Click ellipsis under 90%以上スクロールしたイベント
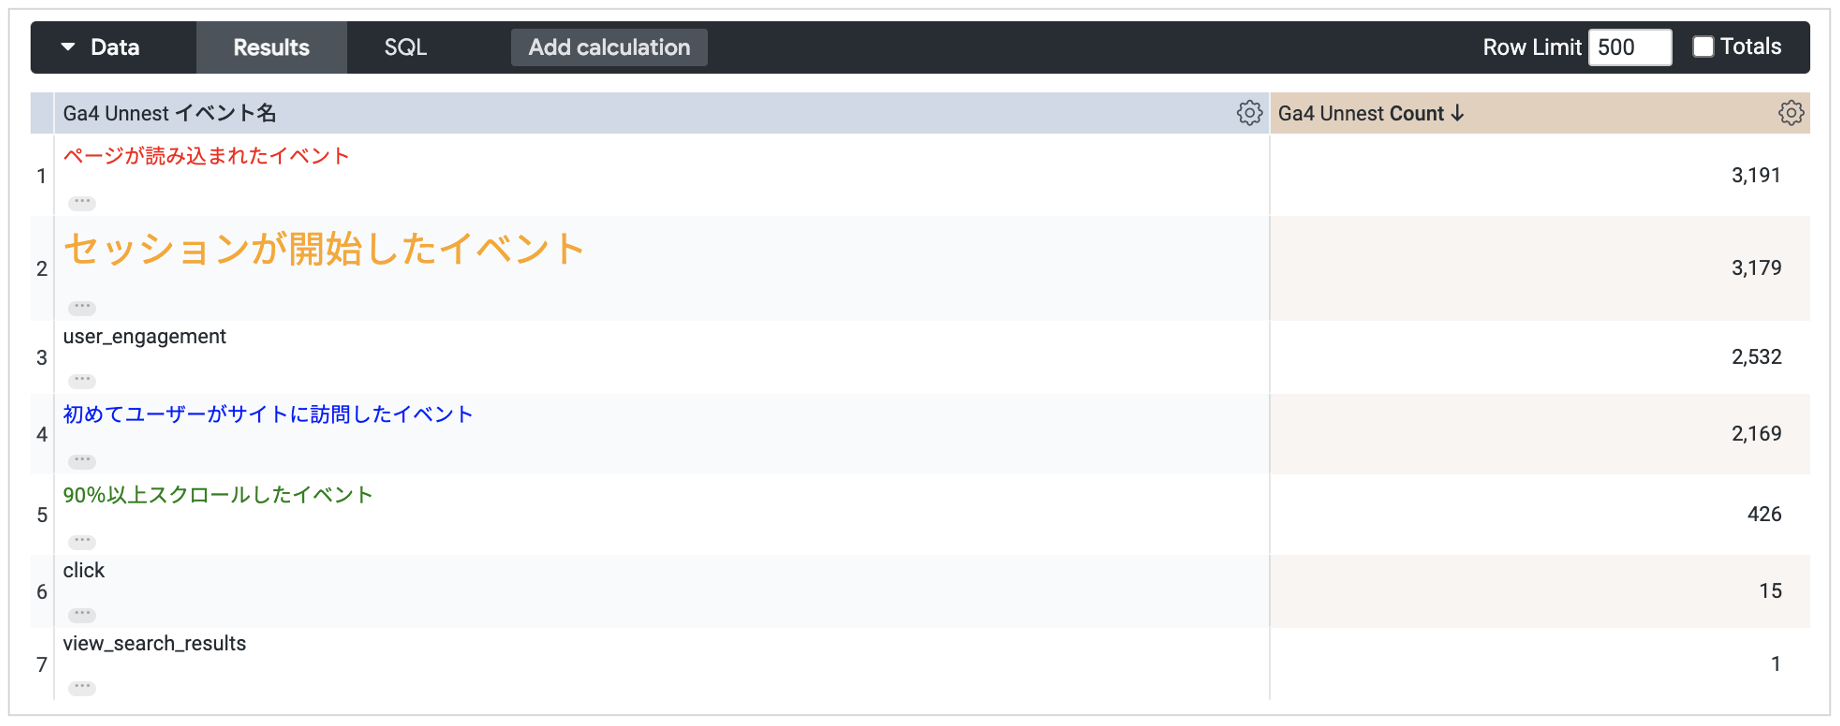 tap(82, 541)
